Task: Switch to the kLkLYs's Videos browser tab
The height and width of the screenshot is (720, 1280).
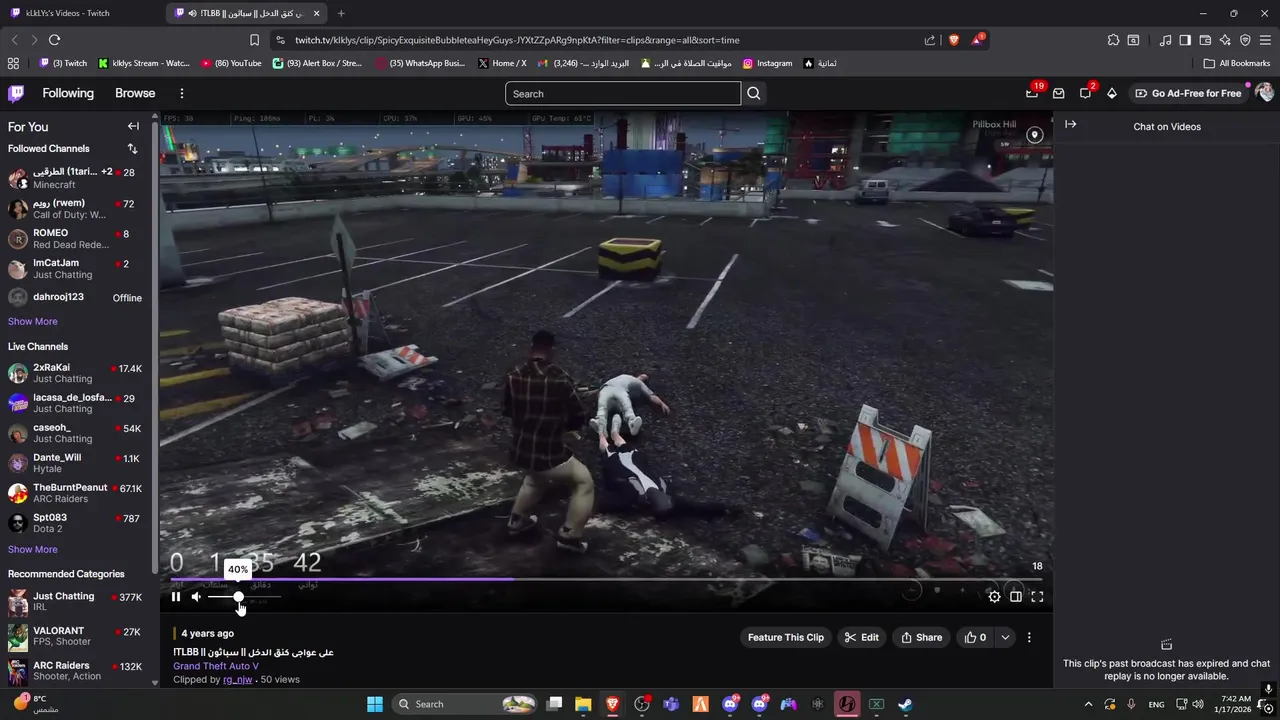Action: (x=82, y=13)
